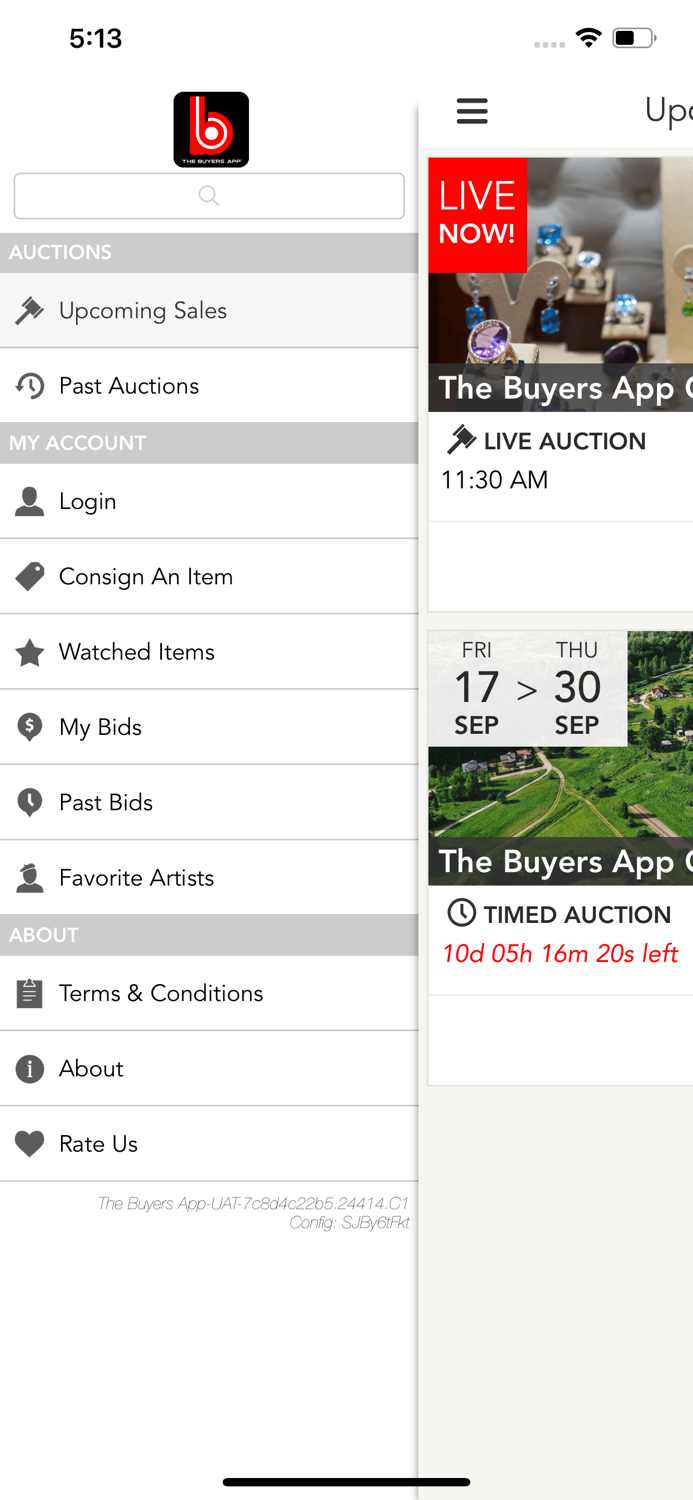
Task: Click the document icon for Terms & Conditions
Action: point(30,992)
